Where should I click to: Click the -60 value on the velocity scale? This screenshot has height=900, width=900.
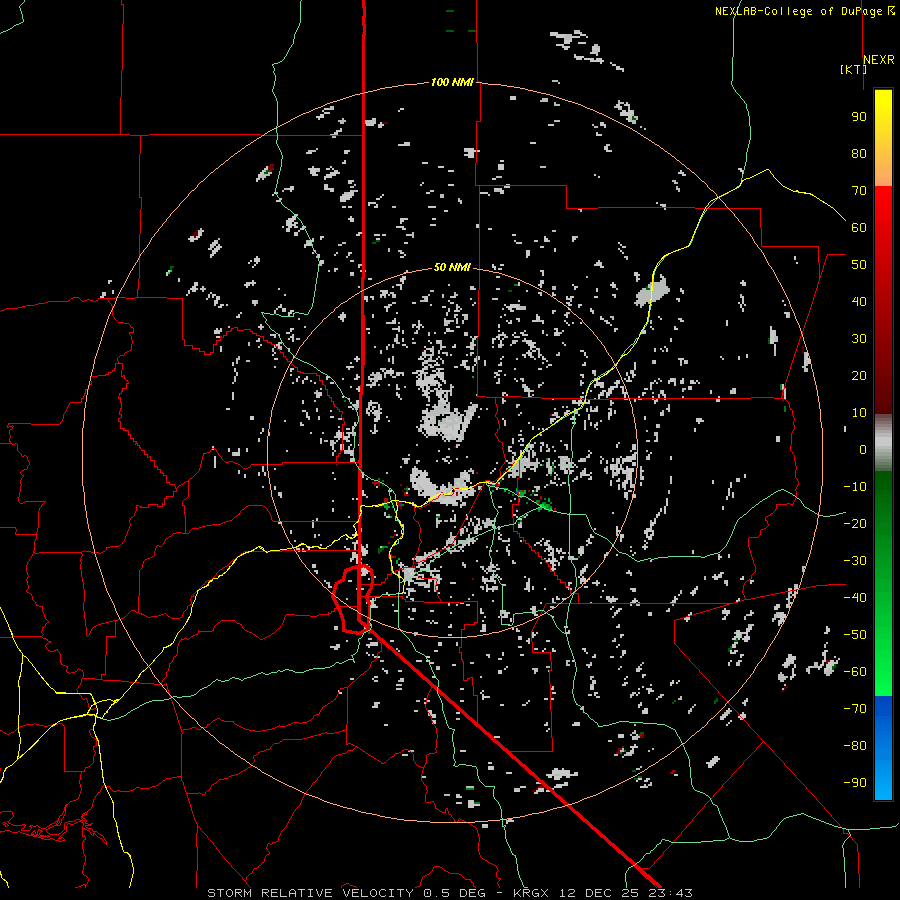(x=855, y=672)
